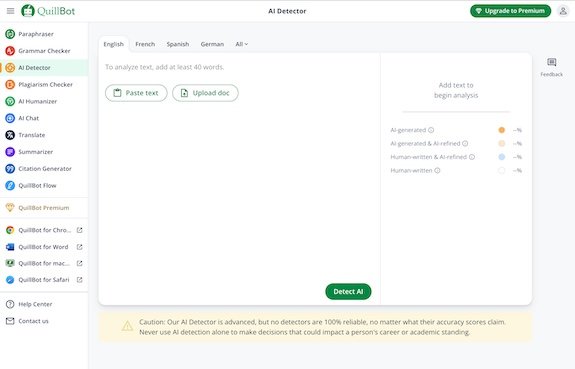Open the Paraphraser tool
The width and height of the screenshot is (575, 369).
tap(44, 34)
